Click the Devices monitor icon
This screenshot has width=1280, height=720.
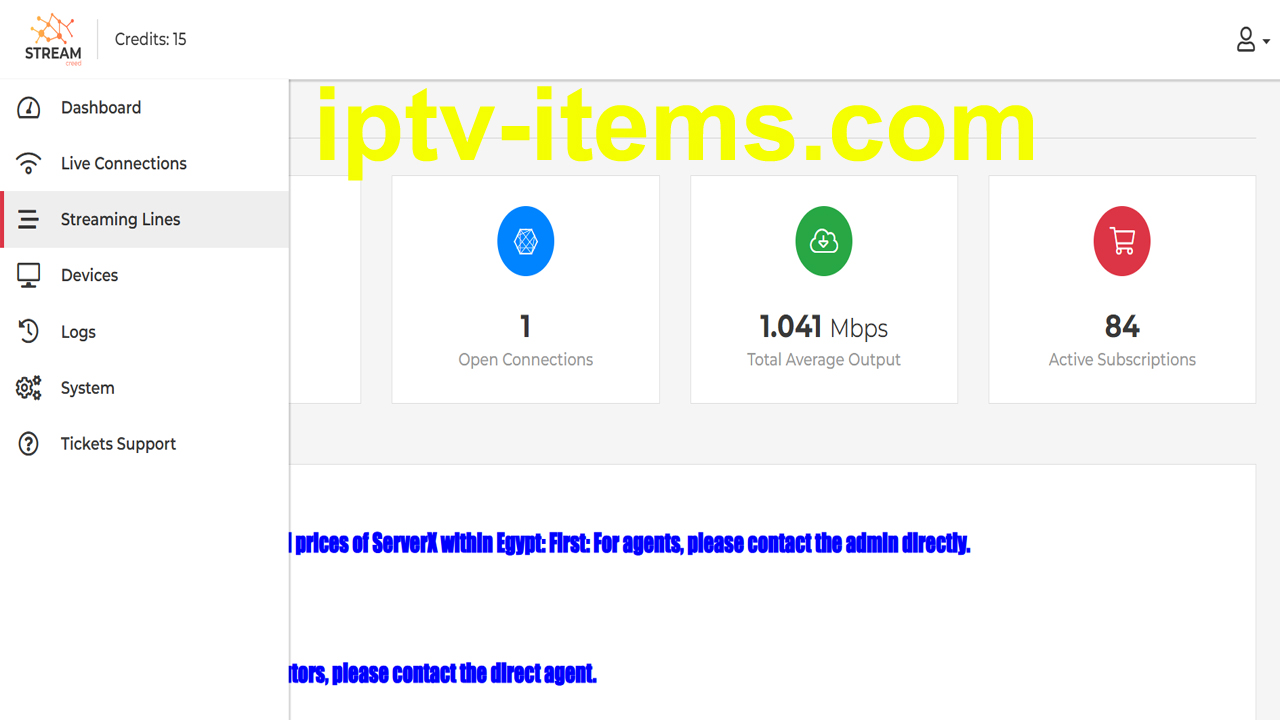coord(29,276)
